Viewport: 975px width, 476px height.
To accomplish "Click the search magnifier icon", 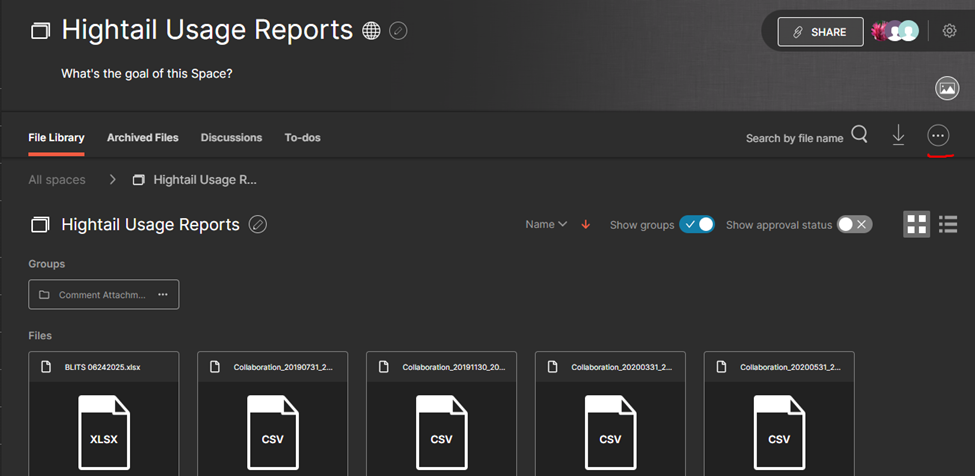I will click(859, 134).
